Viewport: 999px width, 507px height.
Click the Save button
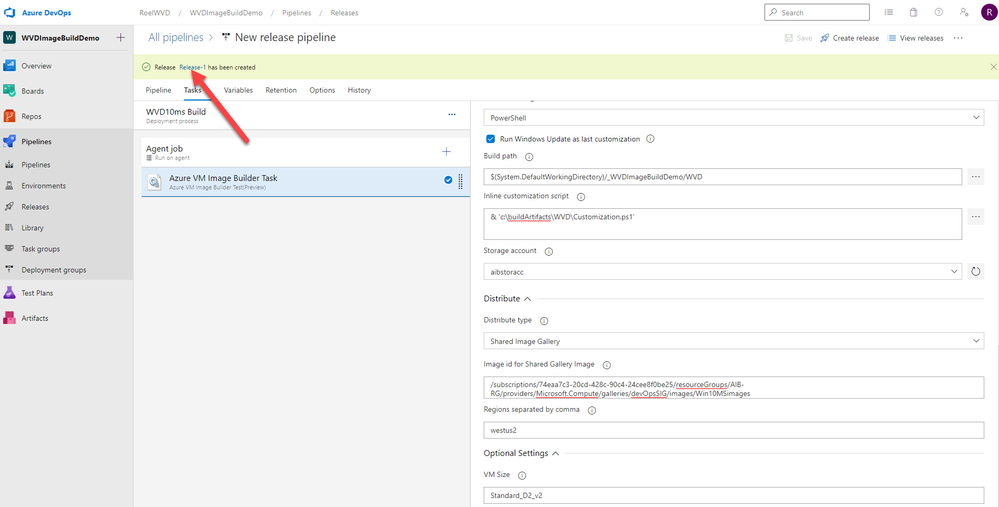pyautogui.click(x=798, y=38)
